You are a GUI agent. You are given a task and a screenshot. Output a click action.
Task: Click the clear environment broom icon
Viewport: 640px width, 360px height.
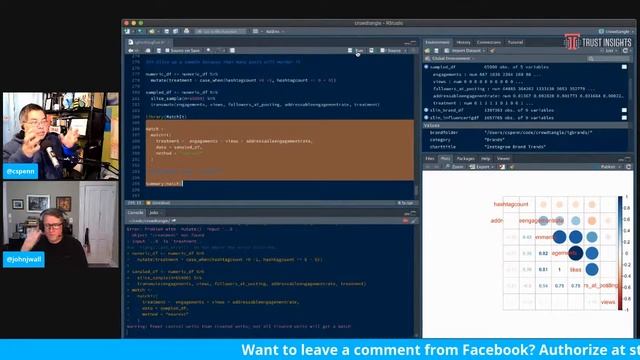(x=493, y=51)
